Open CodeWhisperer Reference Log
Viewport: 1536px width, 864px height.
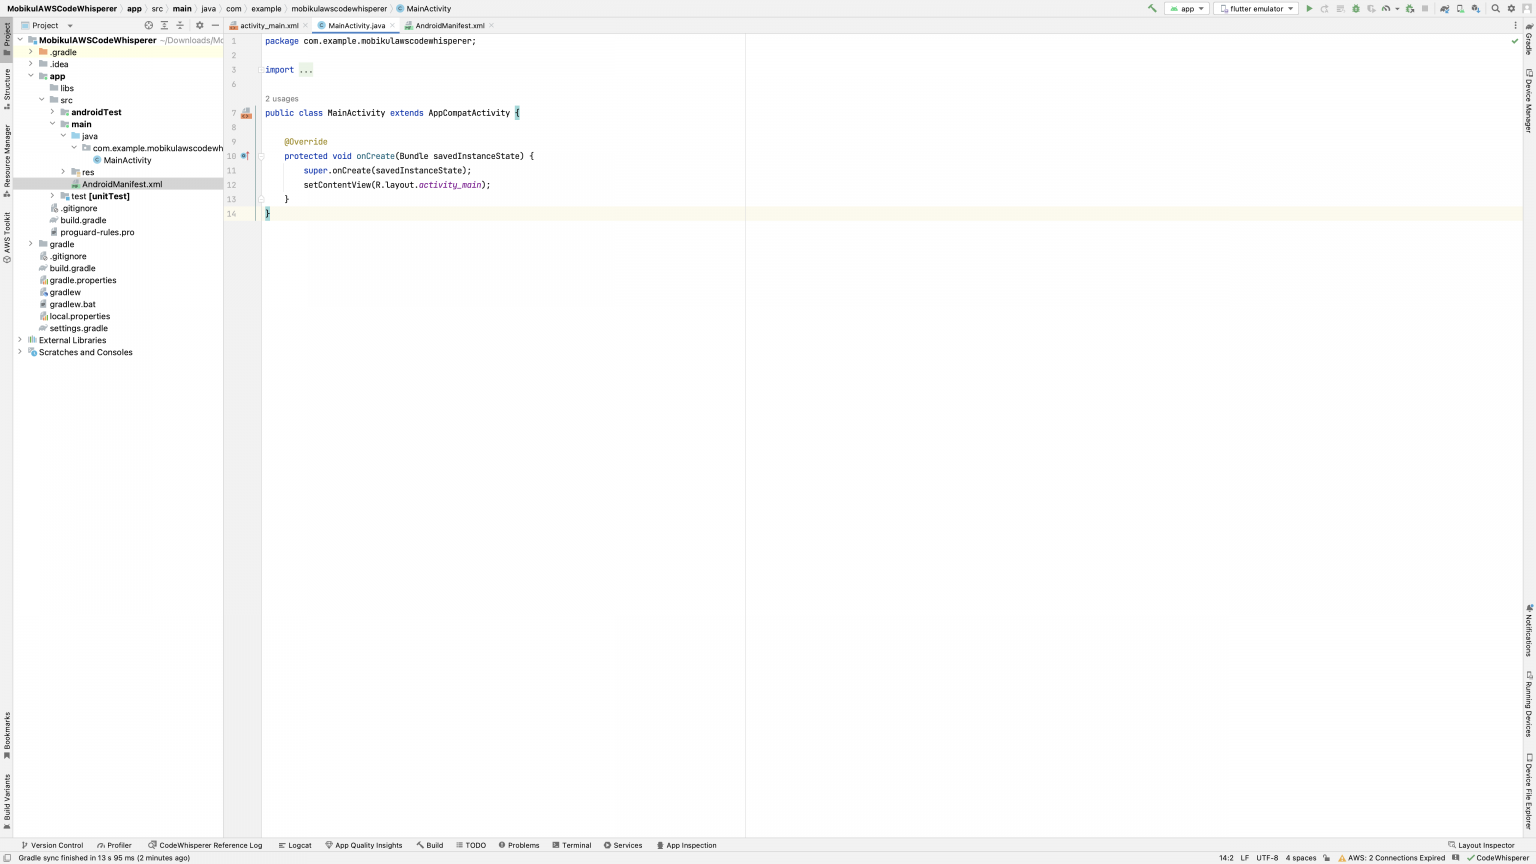tap(205, 845)
